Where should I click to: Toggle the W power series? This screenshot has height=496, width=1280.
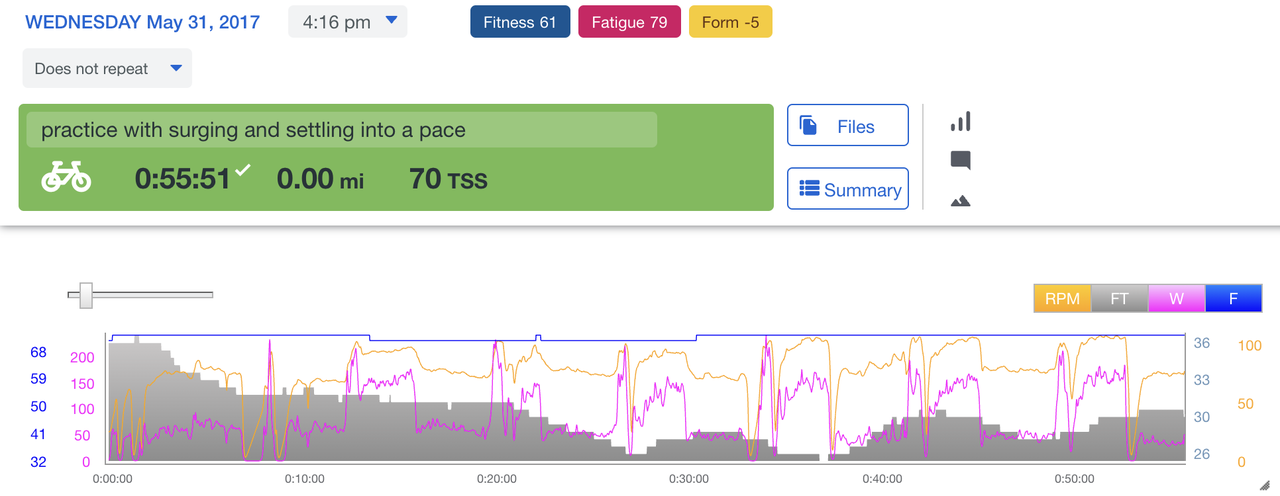[1177, 298]
